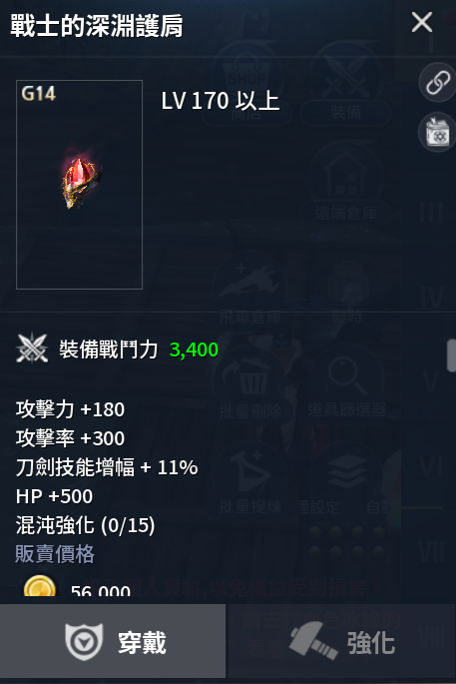Image resolution: width=456 pixels, height=684 pixels.
Task: Click the hammer icon on the 強化 button
Action: pos(314,641)
